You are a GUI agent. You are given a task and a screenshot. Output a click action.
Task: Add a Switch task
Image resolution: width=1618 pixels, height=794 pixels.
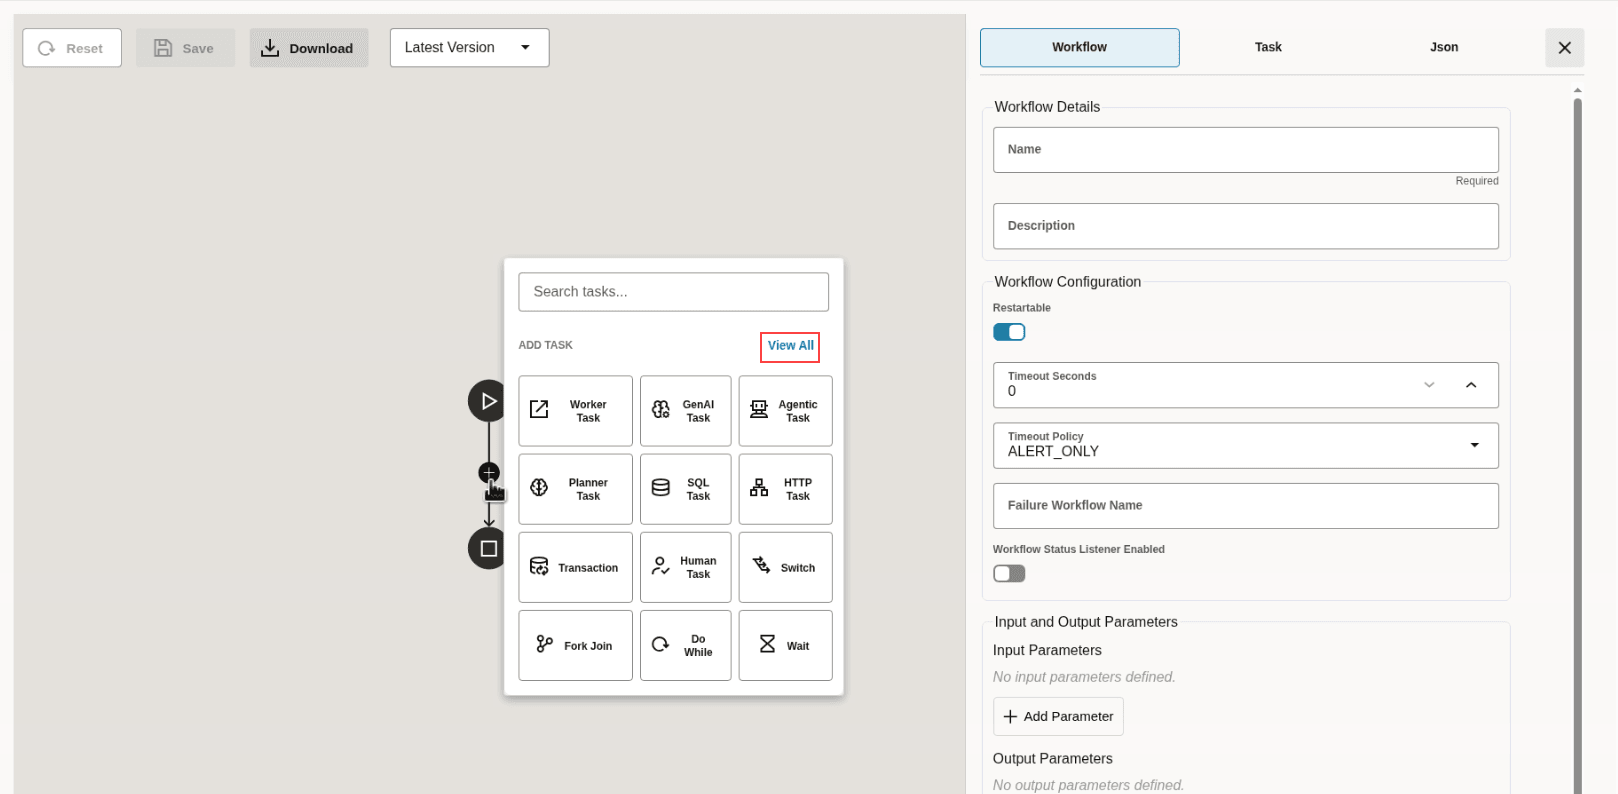coord(785,567)
